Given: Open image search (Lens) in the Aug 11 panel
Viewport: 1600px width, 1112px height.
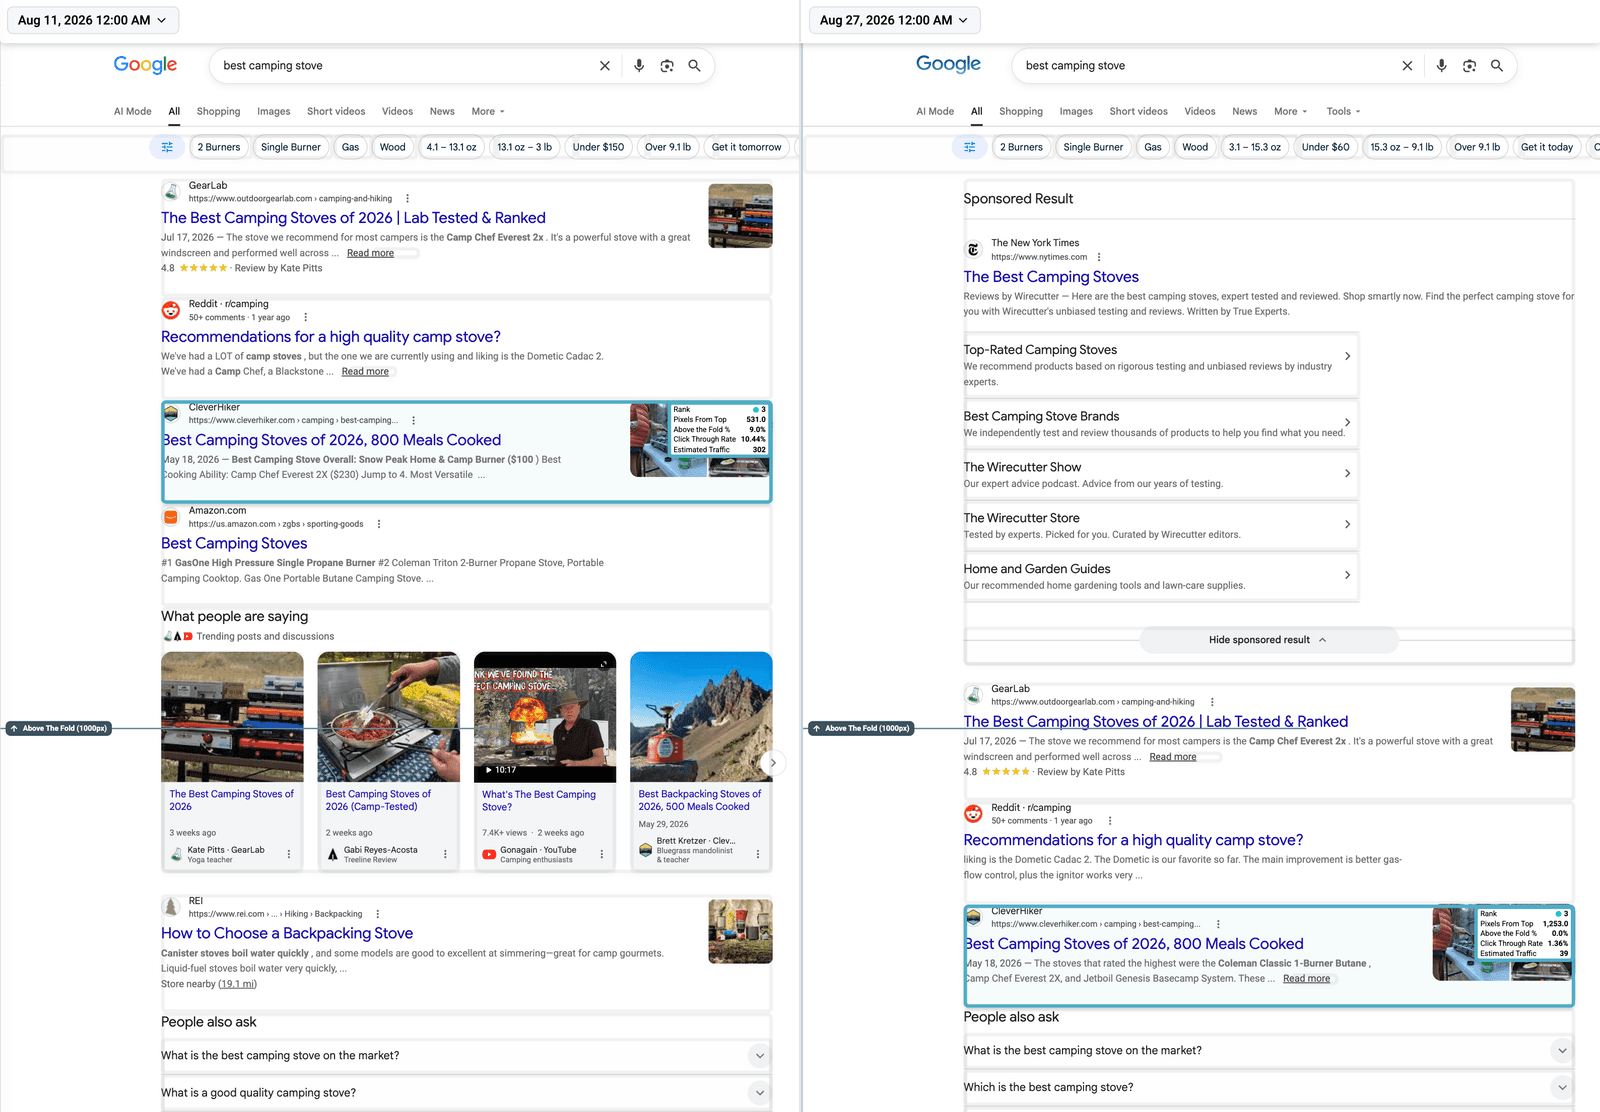Looking at the screenshot, I should pyautogui.click(x=667, y=66).
